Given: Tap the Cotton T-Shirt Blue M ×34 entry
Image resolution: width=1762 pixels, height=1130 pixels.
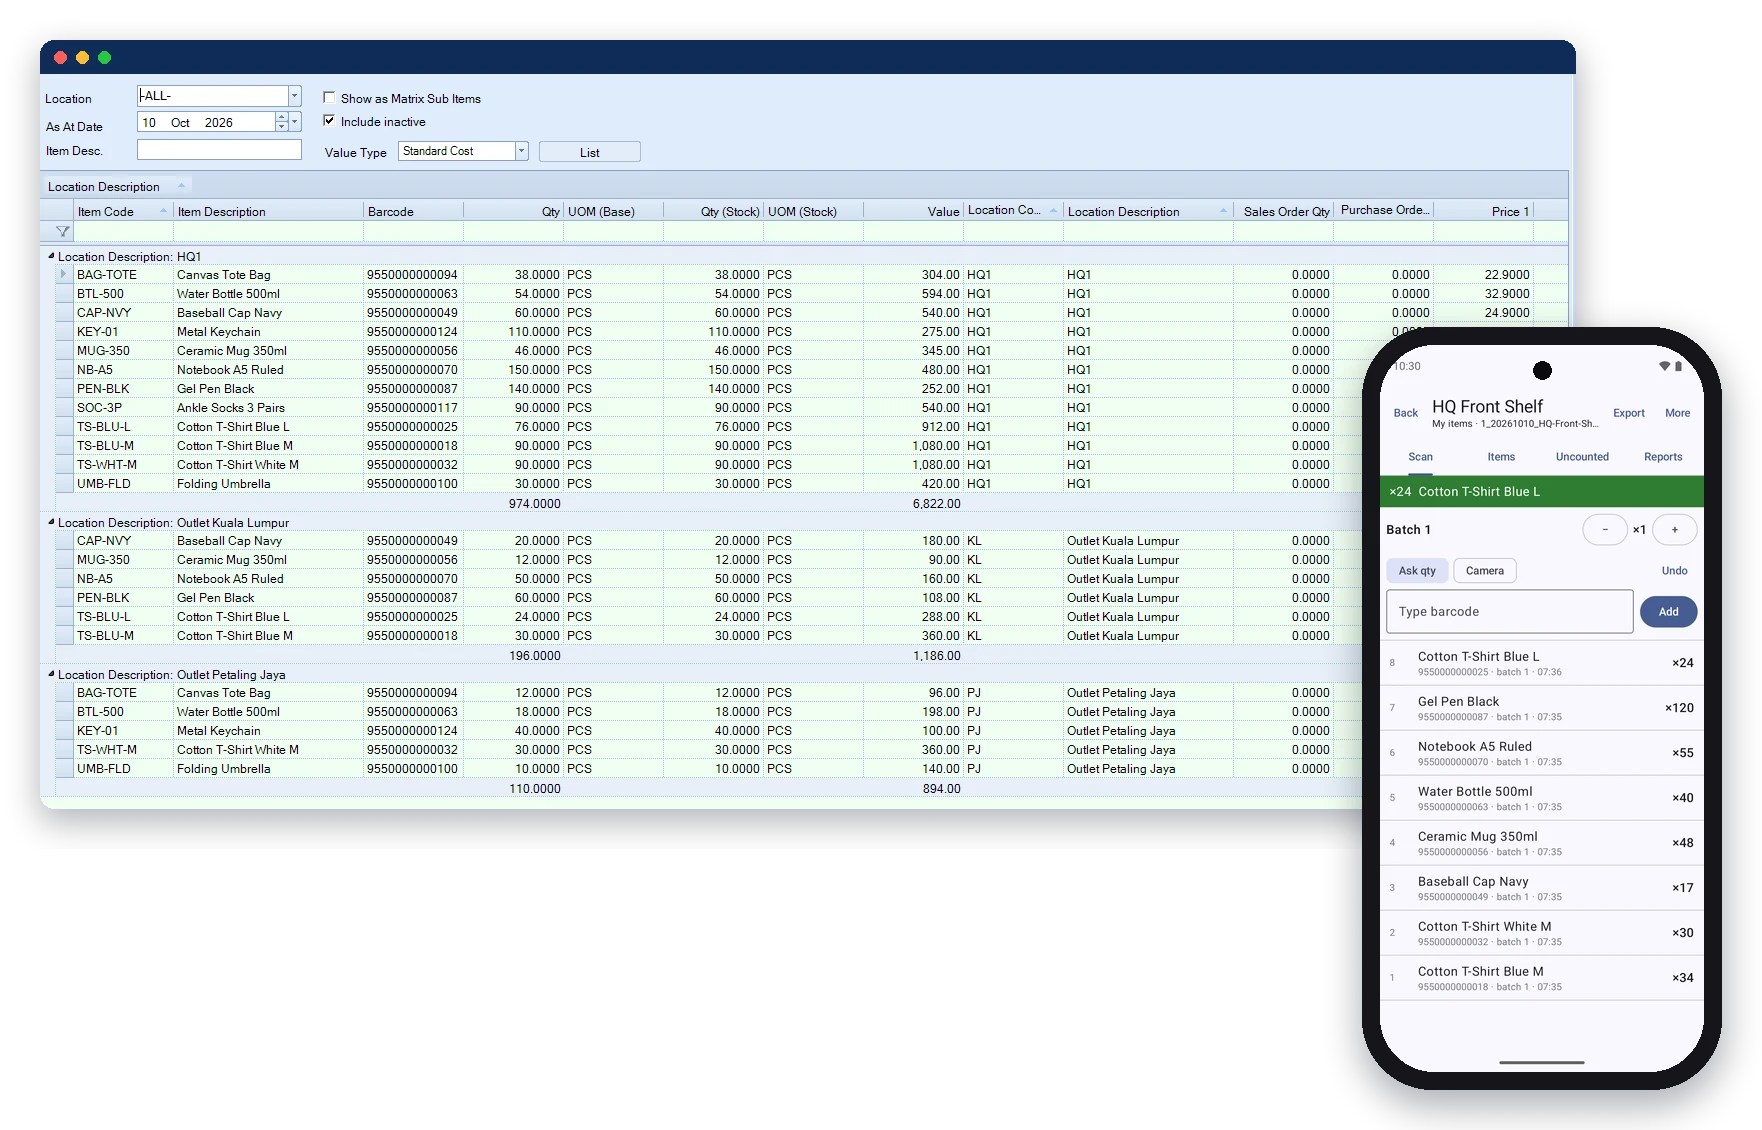Looking at the screenshot, I should (x=1541, y=978).
